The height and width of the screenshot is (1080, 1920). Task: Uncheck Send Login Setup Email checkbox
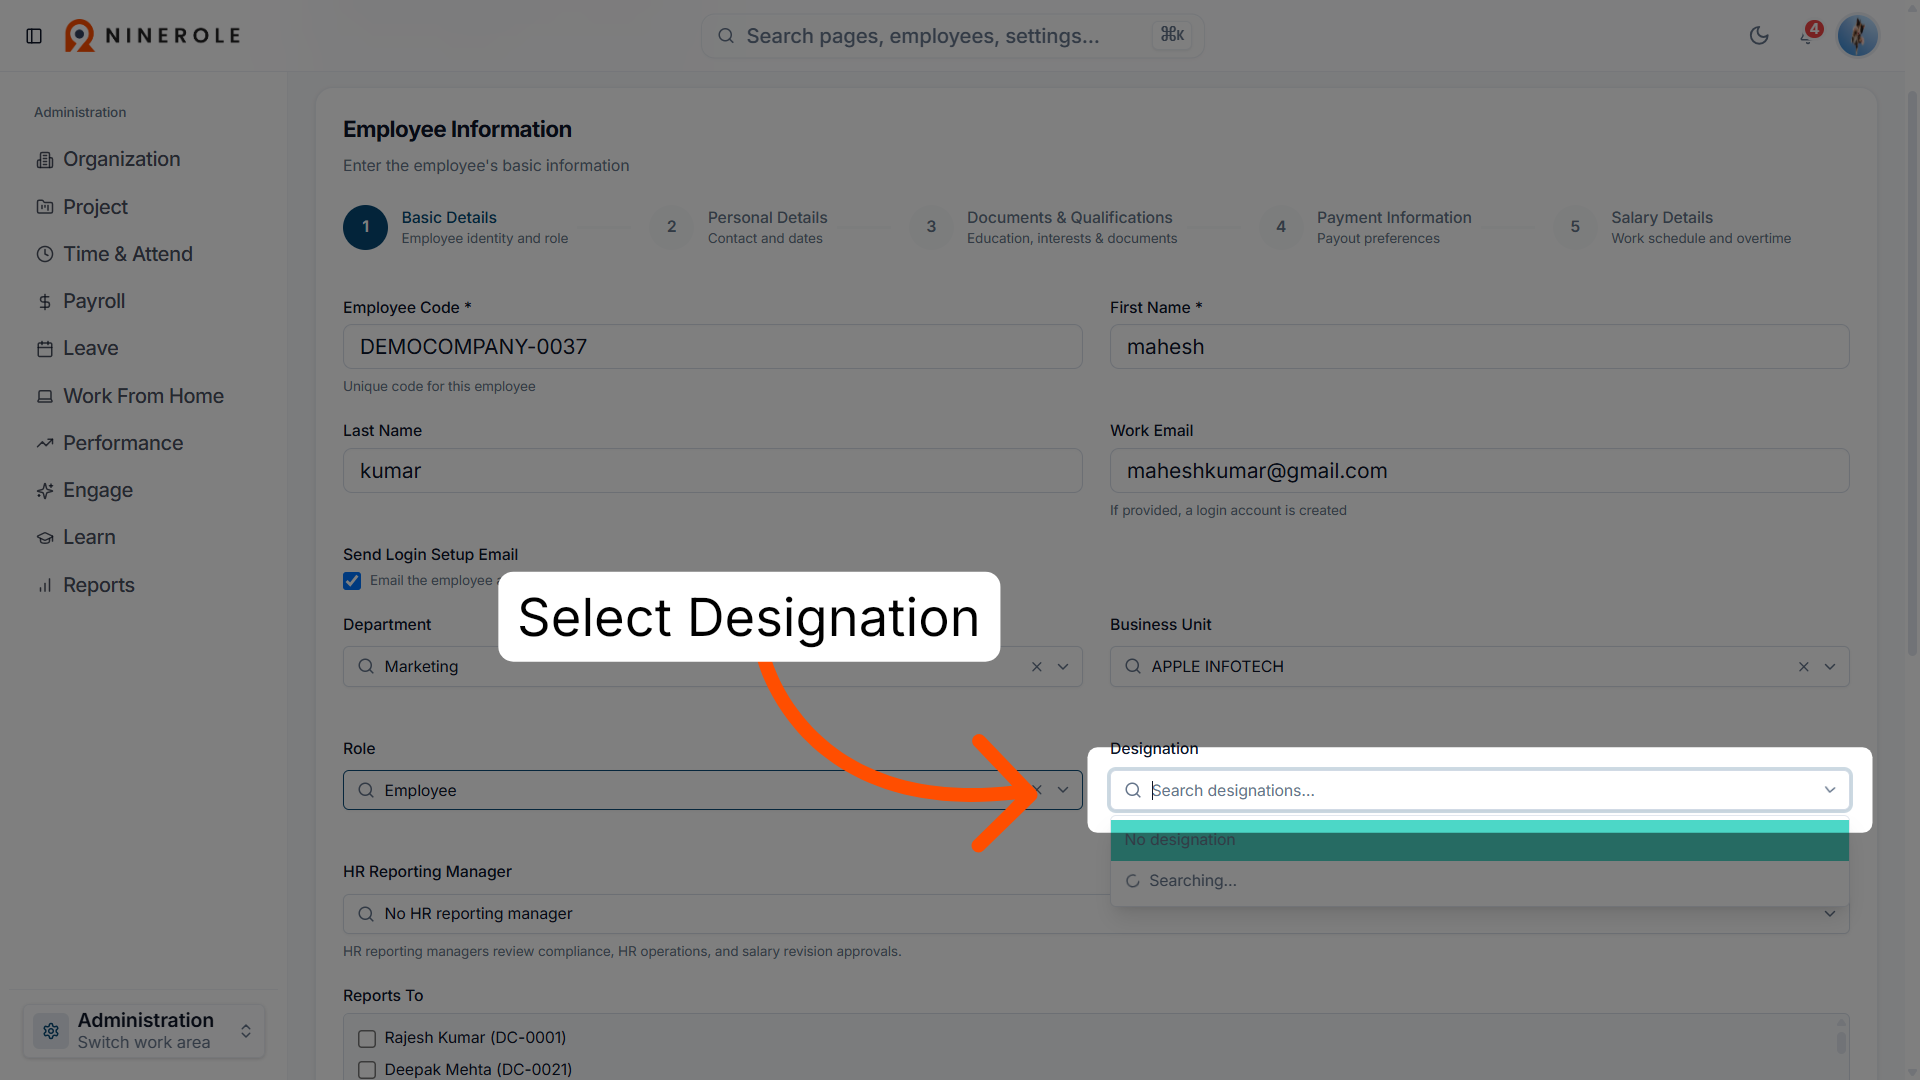point(352,581)
